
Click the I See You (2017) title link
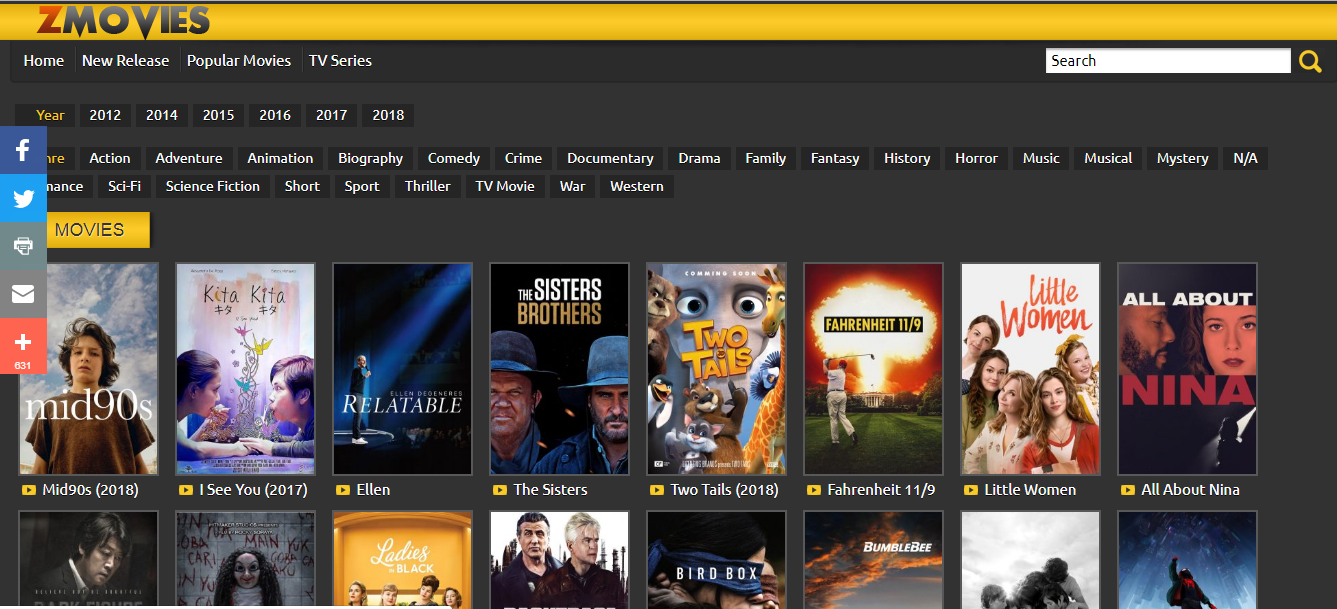pyautogui.click(x=253, y=490)
